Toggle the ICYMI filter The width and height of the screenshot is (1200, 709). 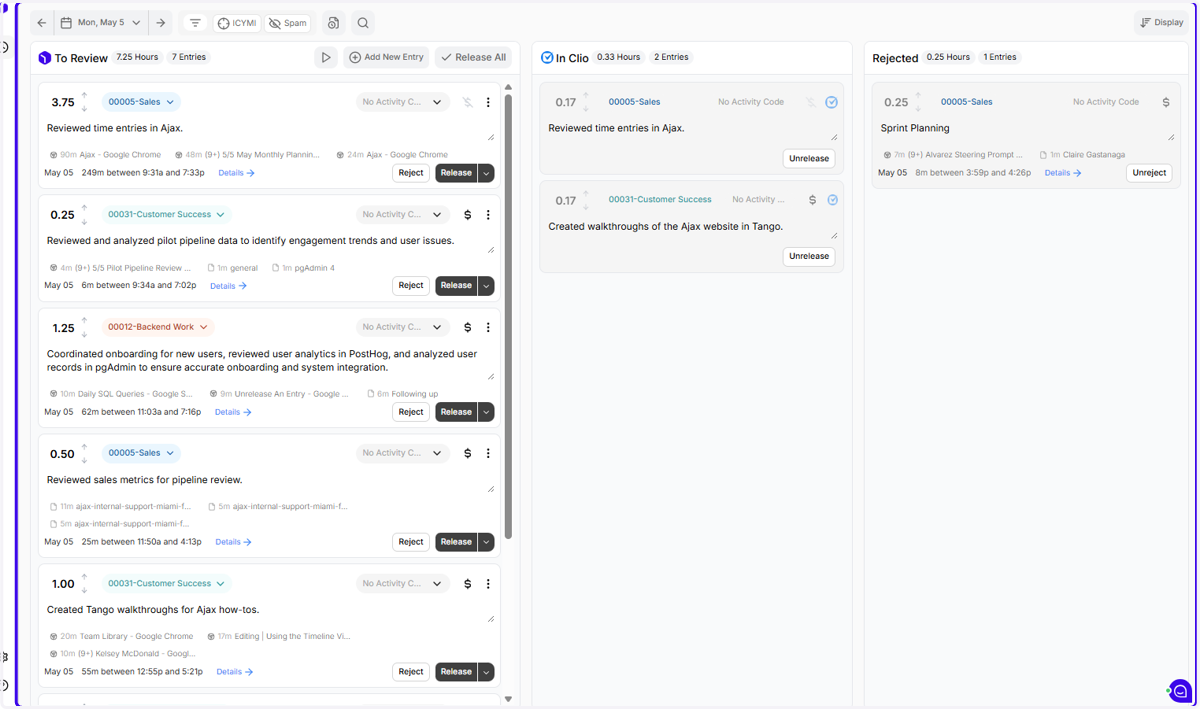(237, 23)
